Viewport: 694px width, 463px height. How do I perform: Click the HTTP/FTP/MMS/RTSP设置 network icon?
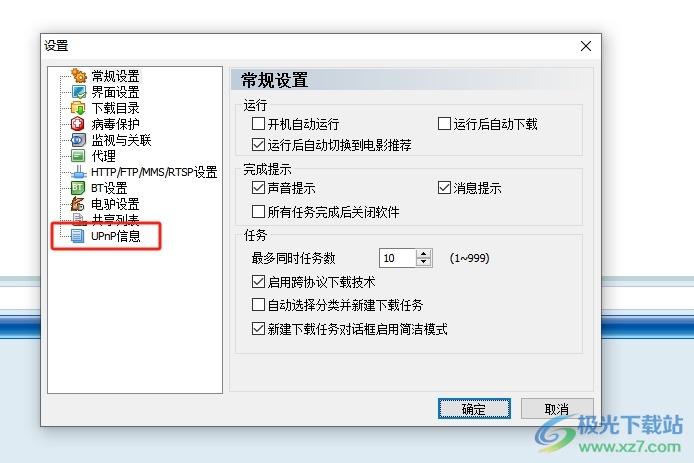pyautogui.click(x=78, y=172)
